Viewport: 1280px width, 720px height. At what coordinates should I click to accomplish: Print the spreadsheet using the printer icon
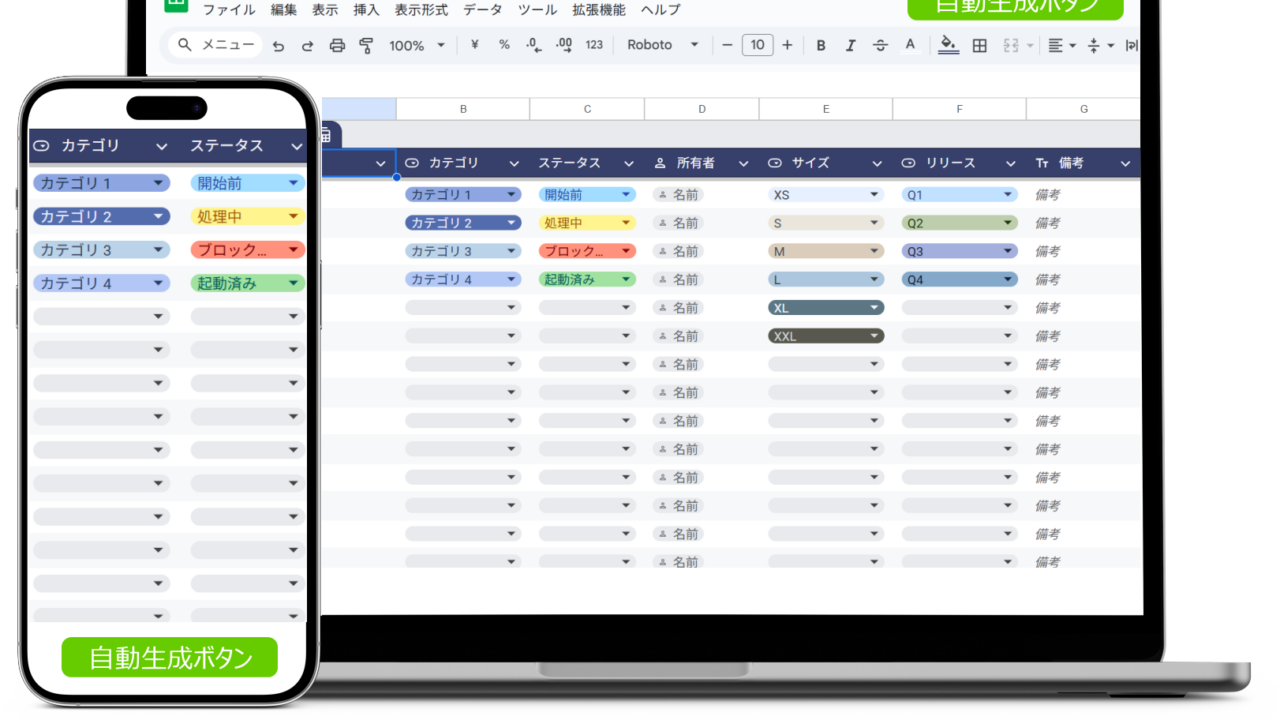coord(337,45)
